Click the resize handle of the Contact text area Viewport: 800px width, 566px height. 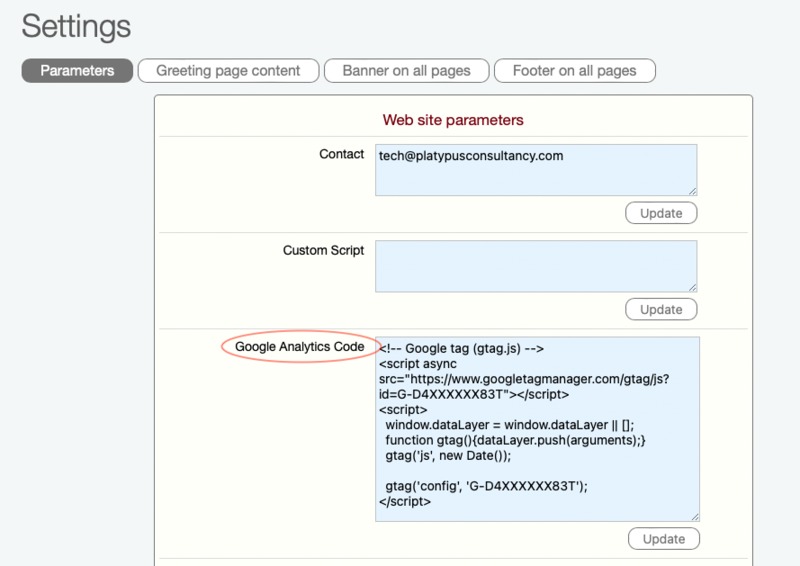click(692, 191)
